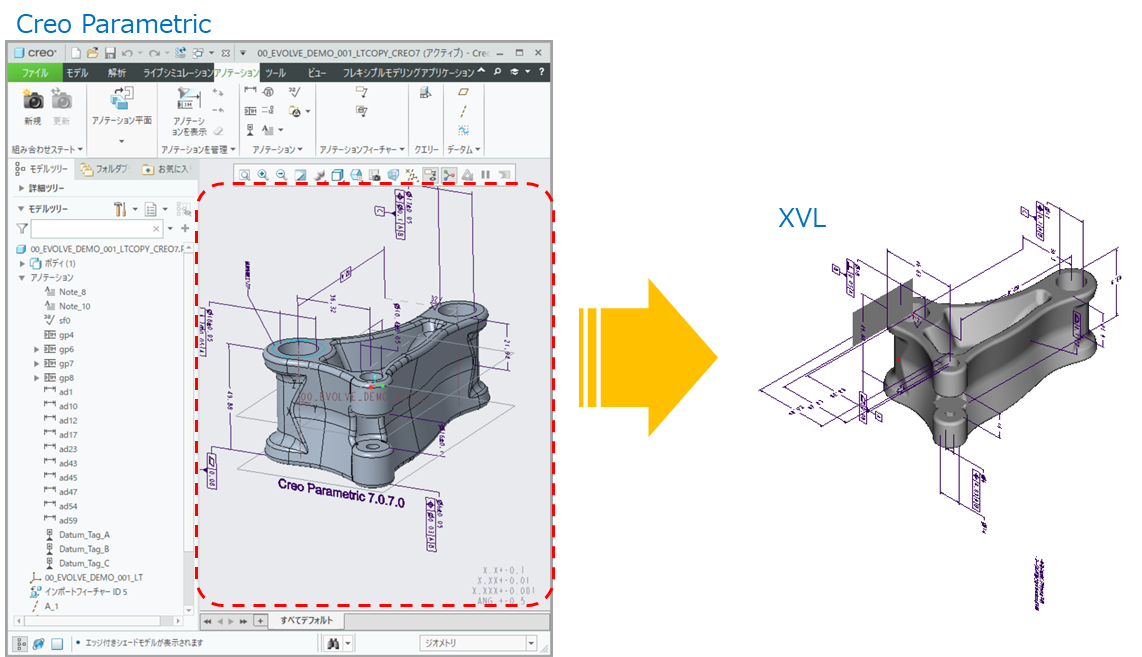
Task: Open saved orientations in graphics toolbar
Action: [356, 175]
